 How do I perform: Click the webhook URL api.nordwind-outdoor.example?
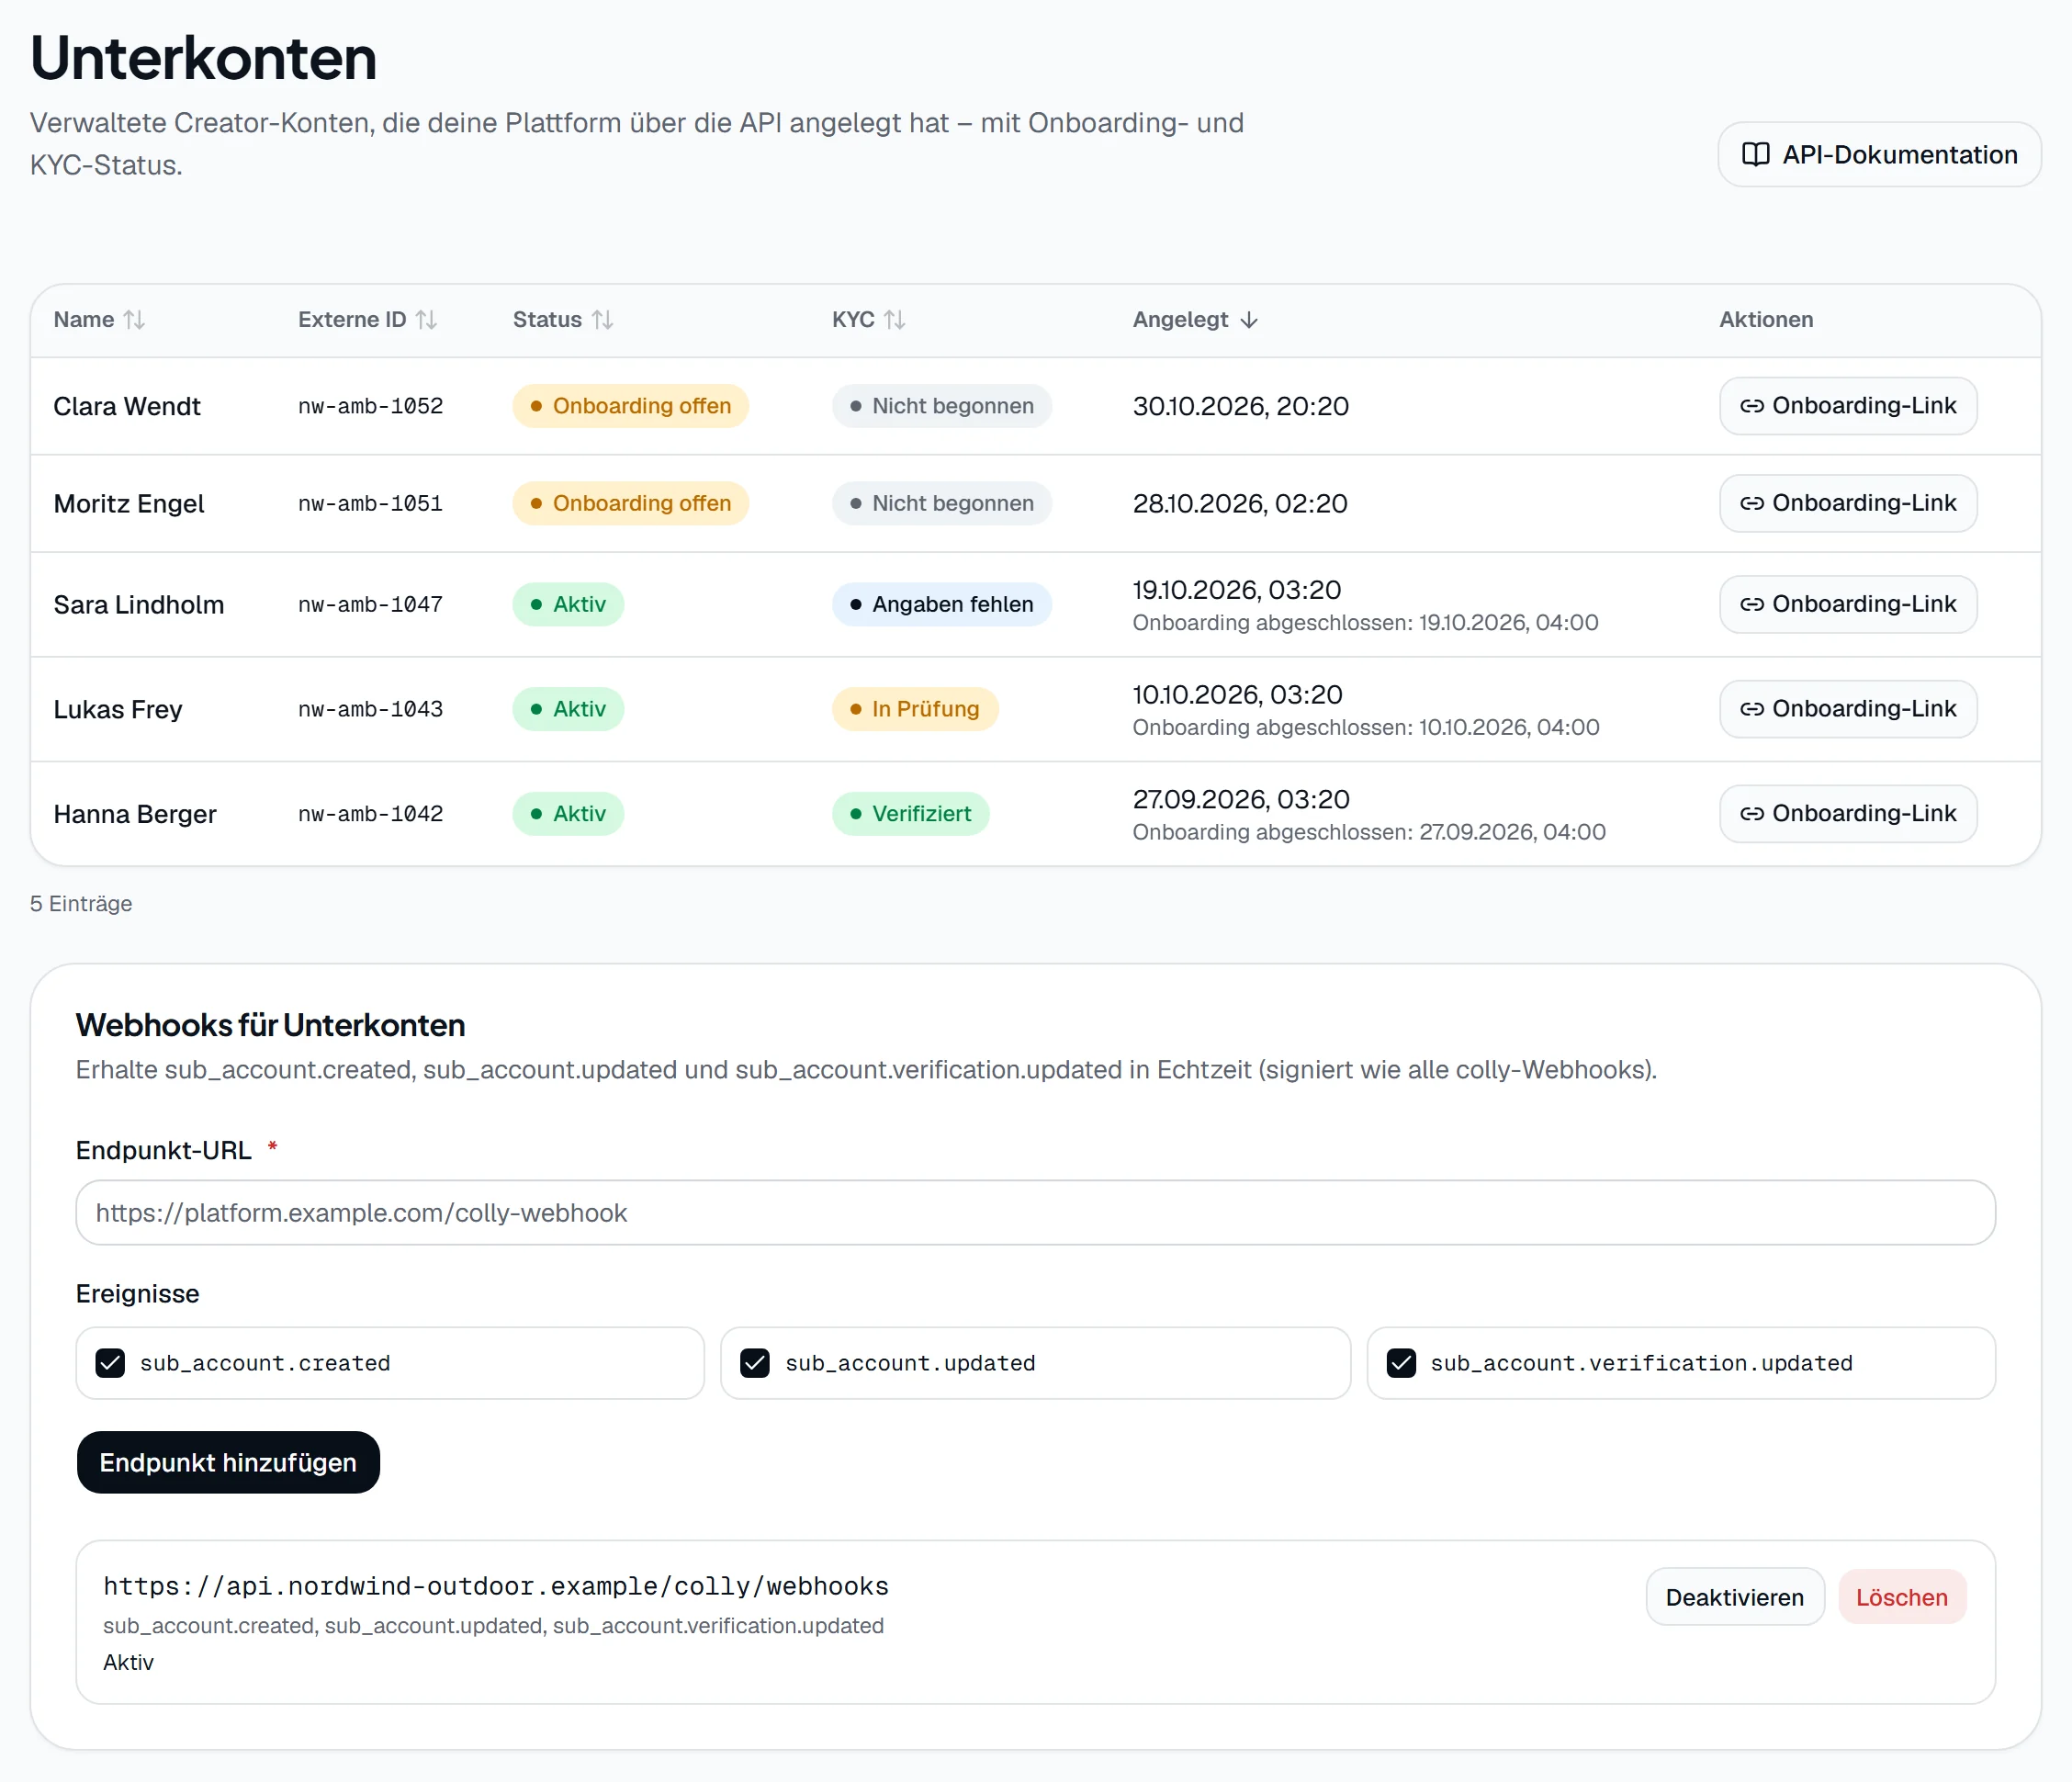coord(496,1586)
